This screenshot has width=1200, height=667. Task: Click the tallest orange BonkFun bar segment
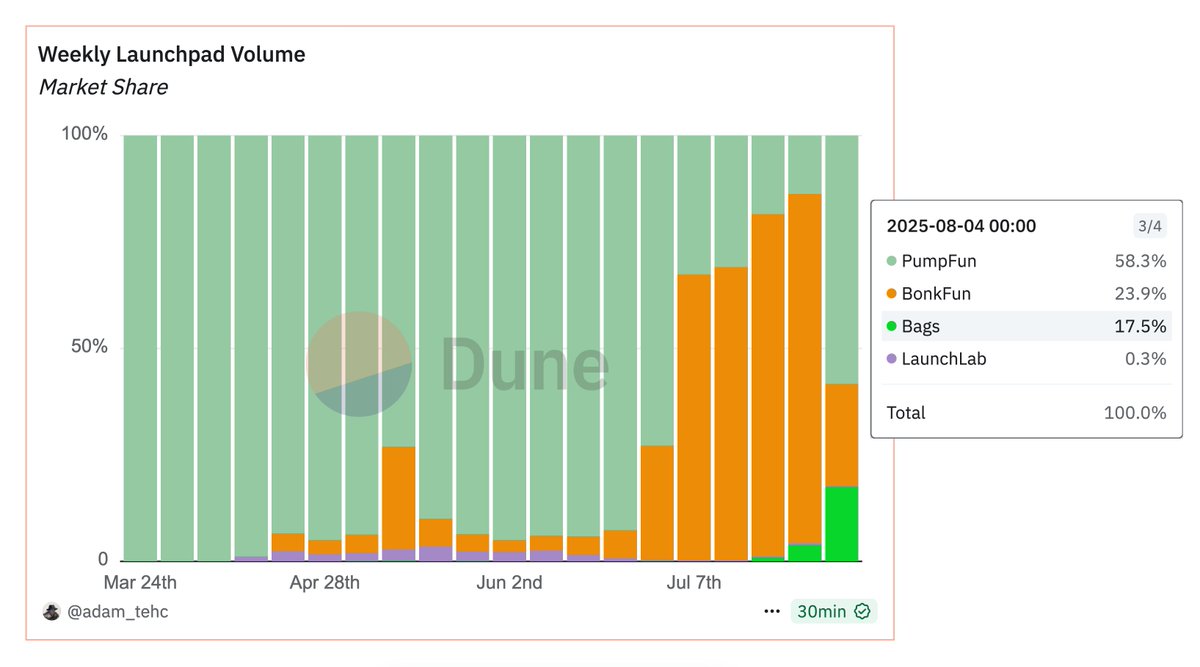click(x=804, y=370)
